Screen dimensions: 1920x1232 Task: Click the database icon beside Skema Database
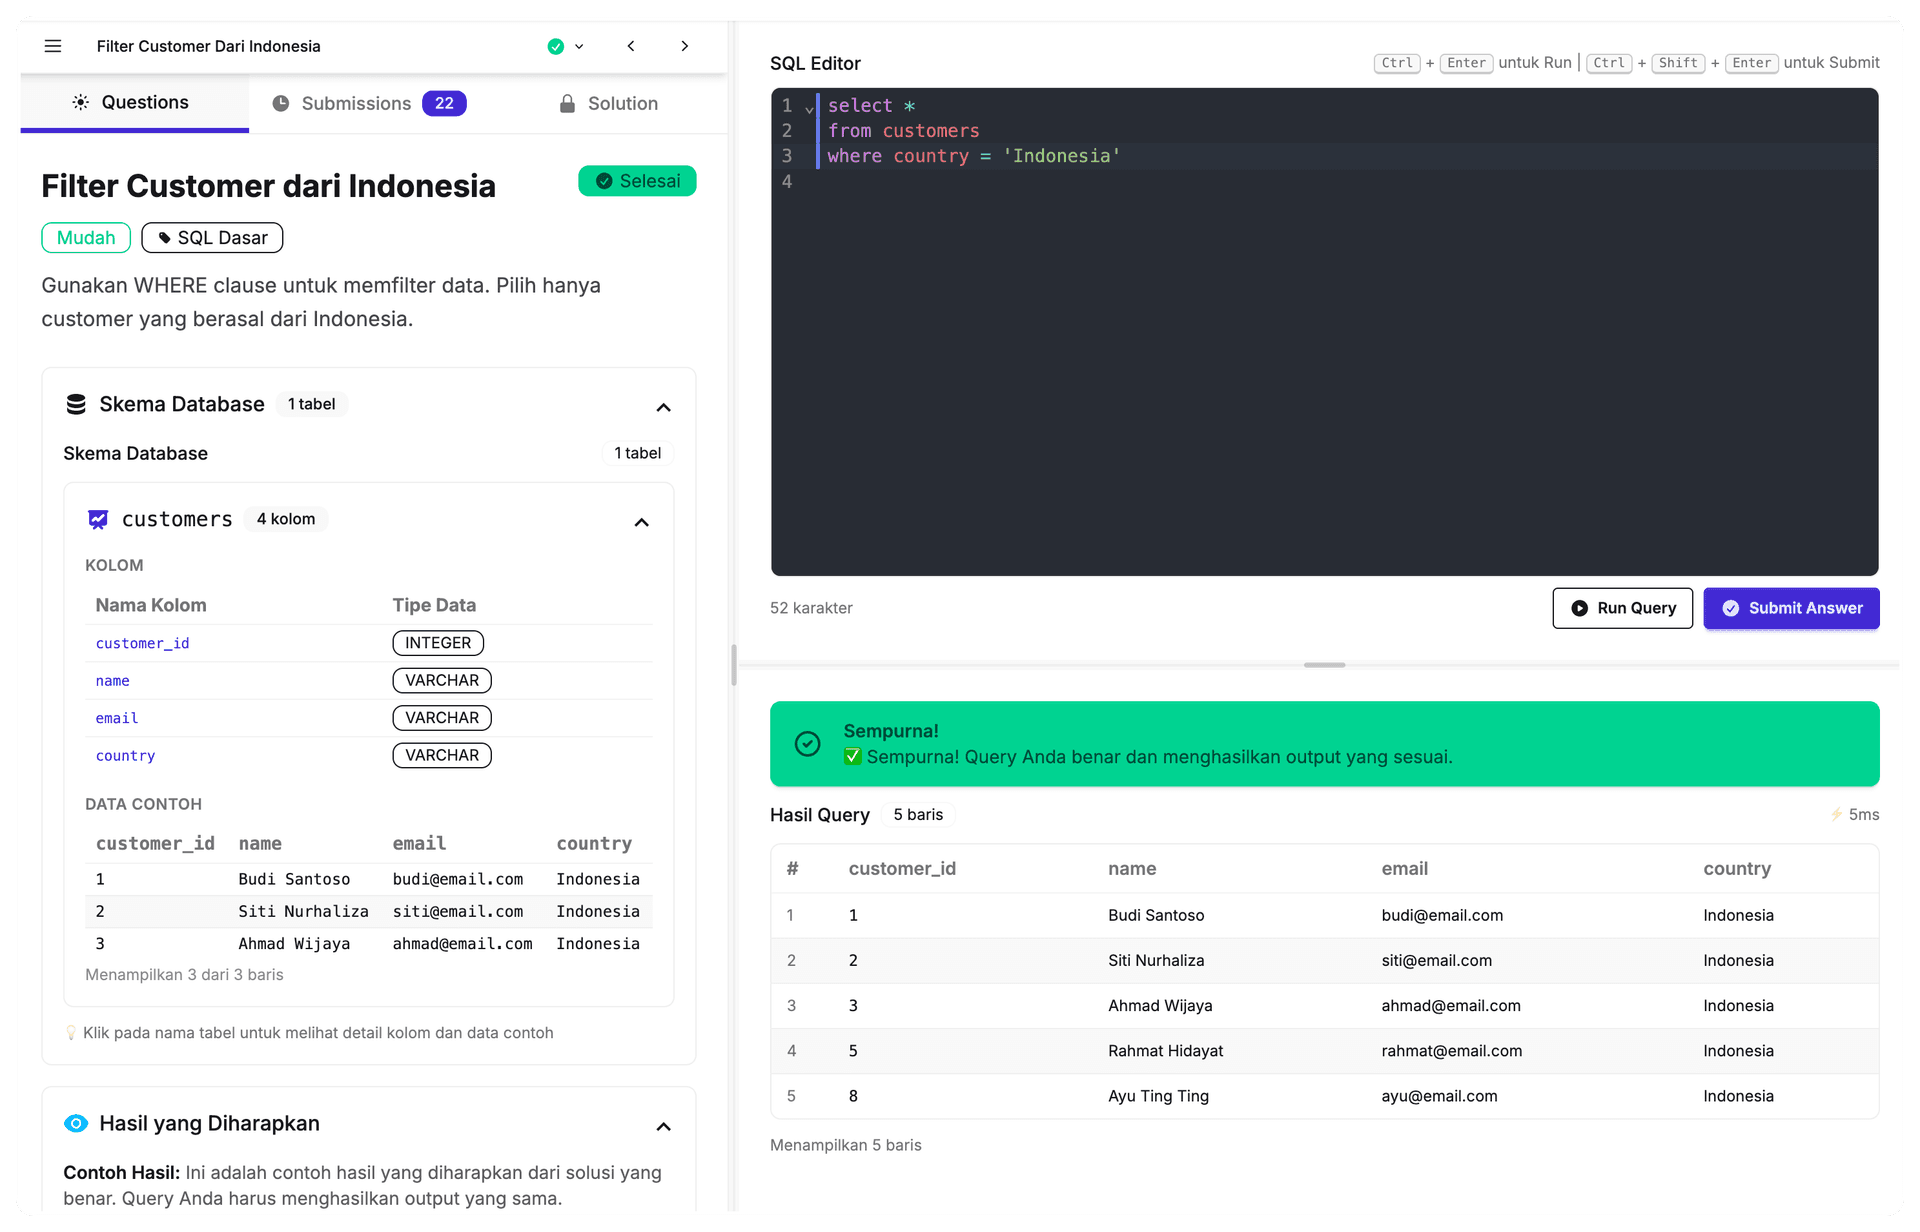76,404
